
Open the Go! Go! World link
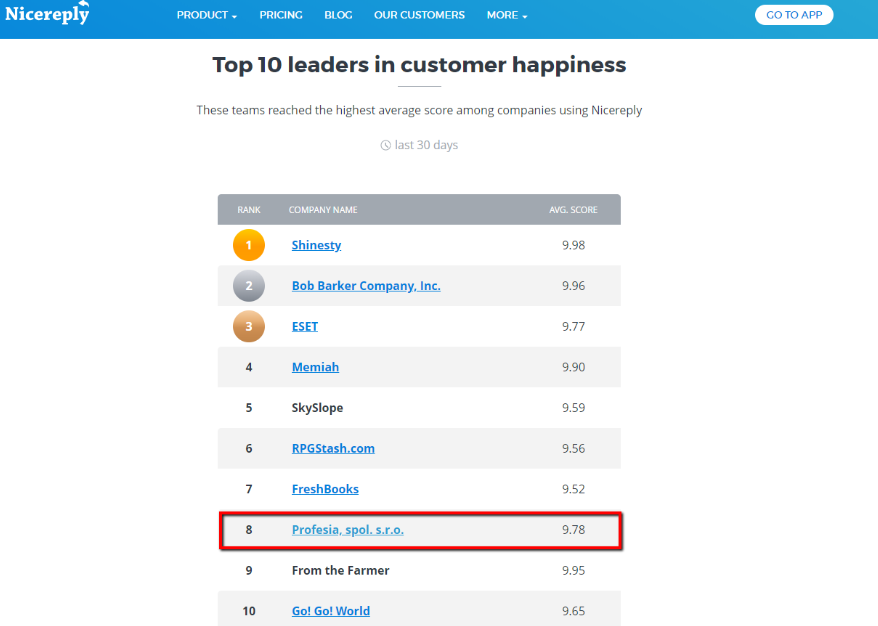tap(331, 611)
